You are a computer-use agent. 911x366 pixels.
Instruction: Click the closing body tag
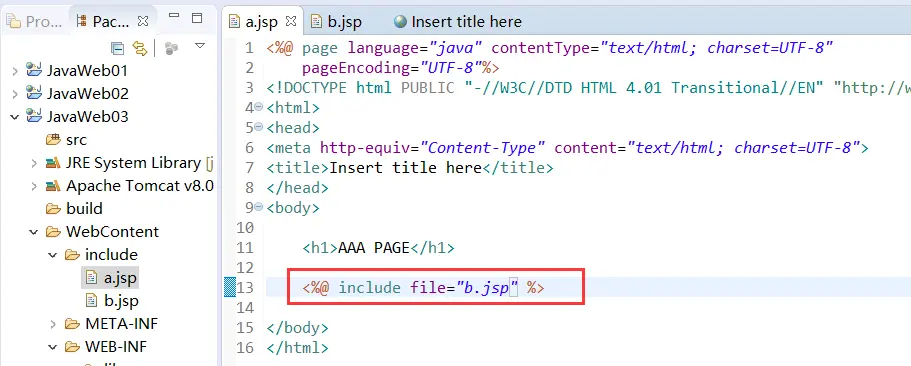(x=297, y=328)
